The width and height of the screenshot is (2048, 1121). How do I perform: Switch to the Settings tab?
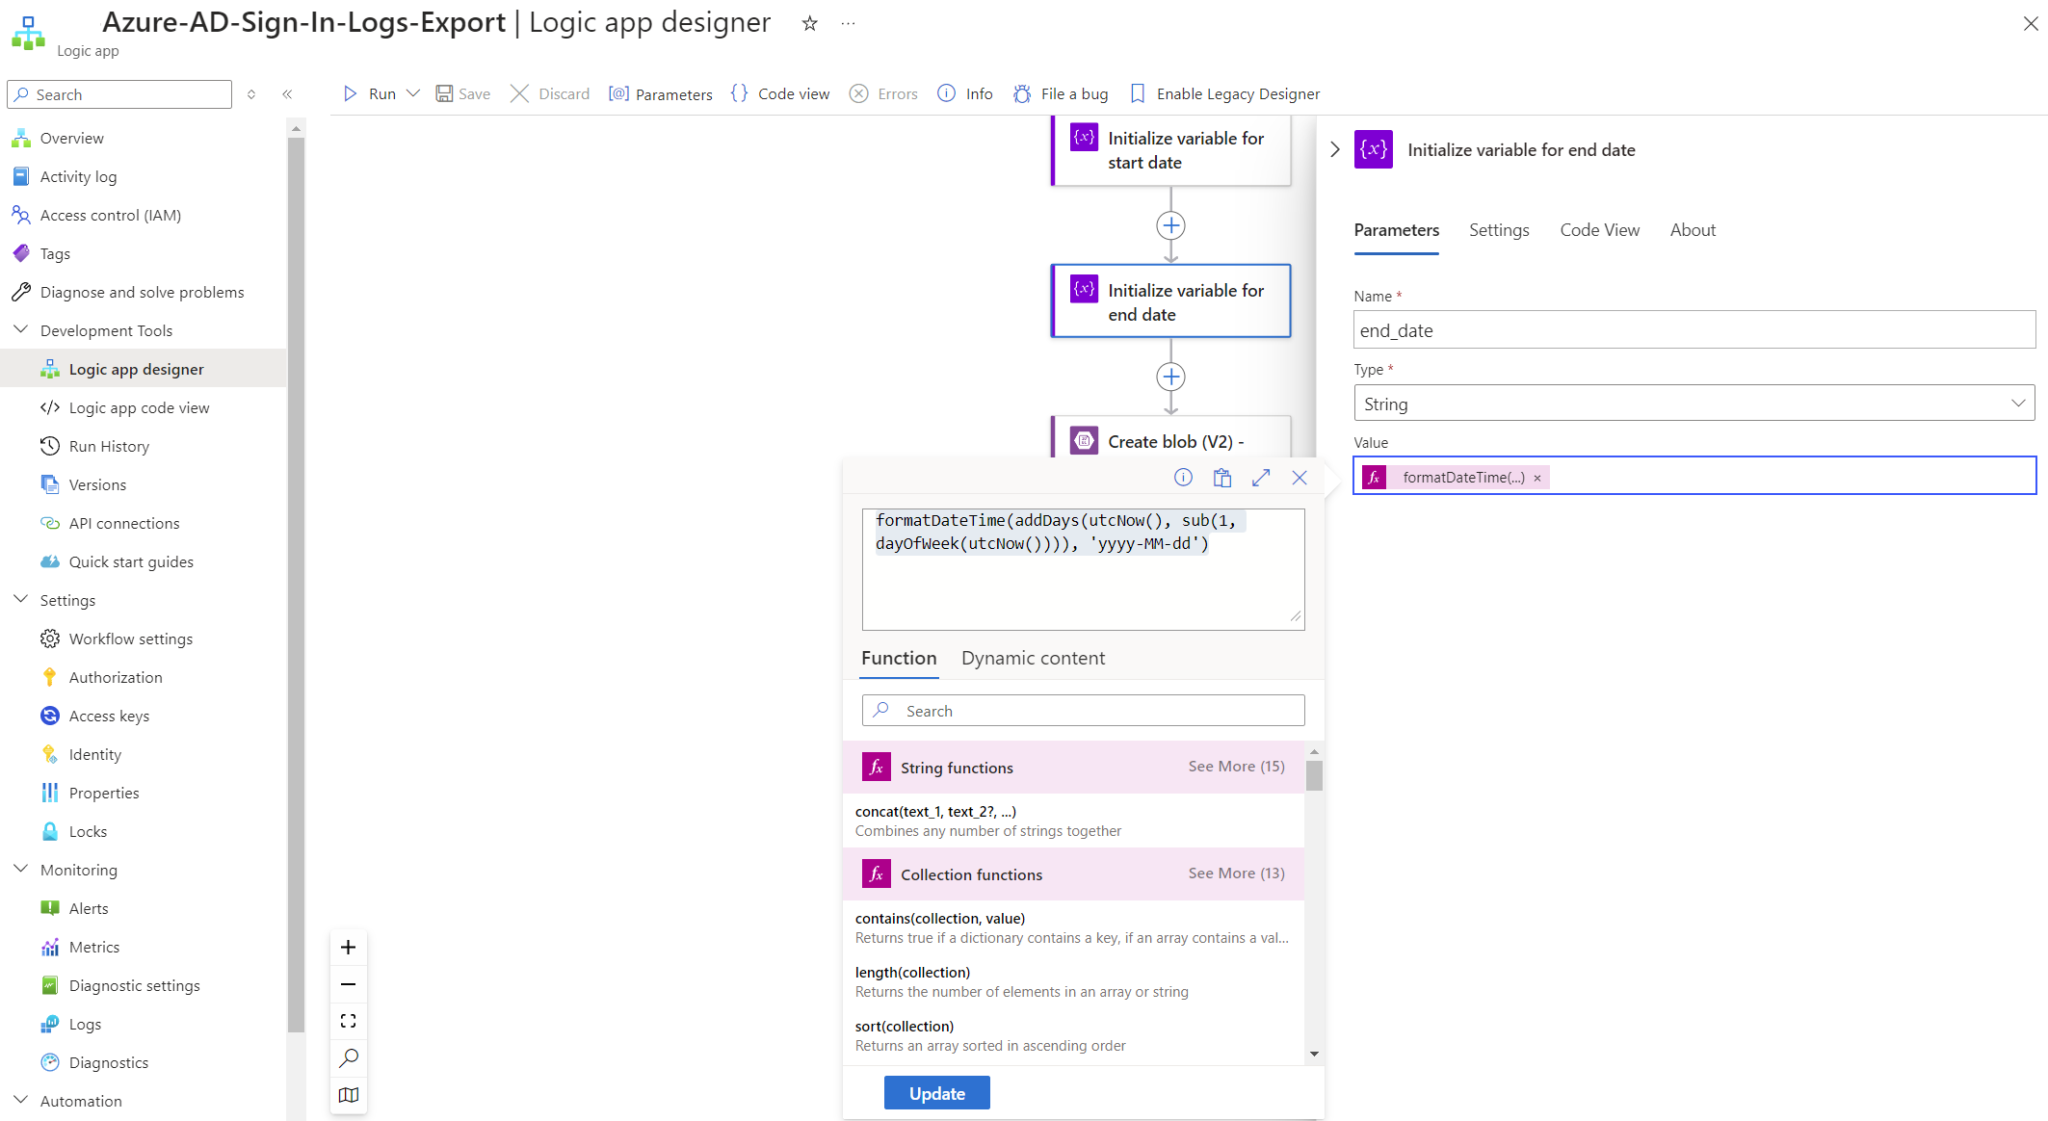[1498, 230]
